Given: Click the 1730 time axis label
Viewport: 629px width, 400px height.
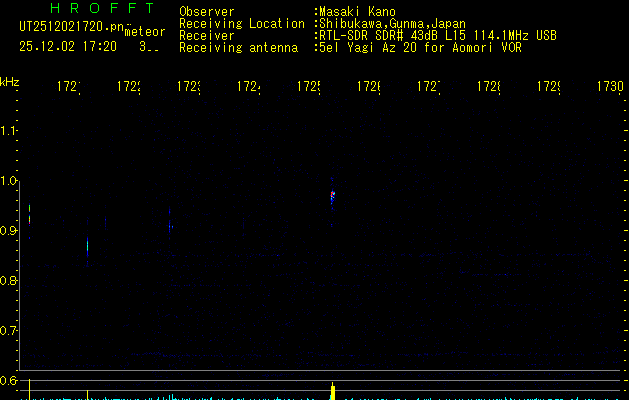Looking at the screenshot, I should click(610, 86).
